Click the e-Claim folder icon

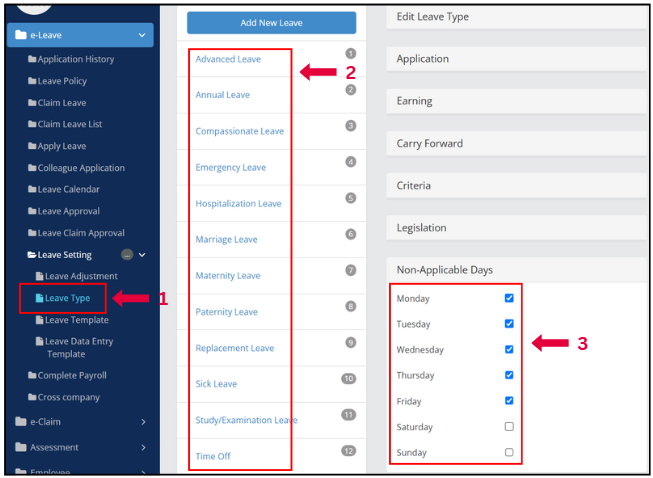tap(21, 421)
